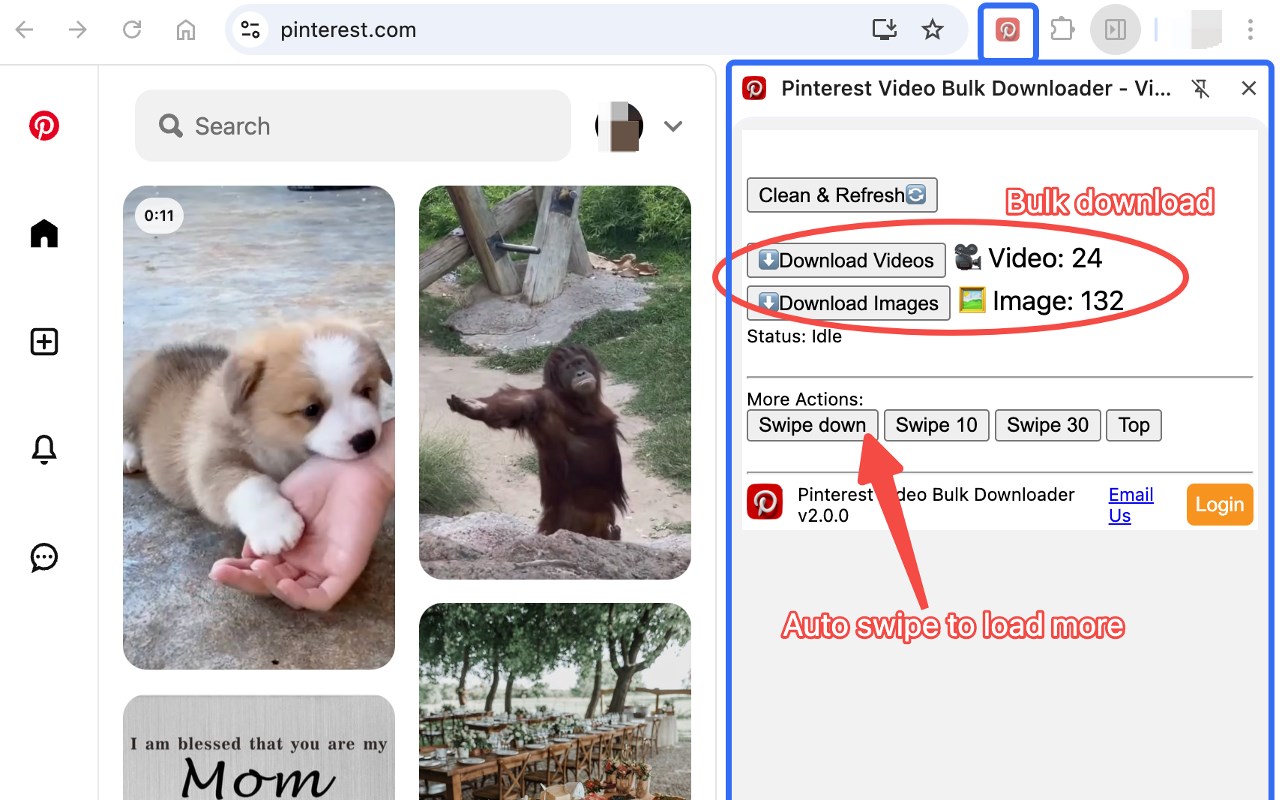Click the 'Pinterest Video Bulk Downloader v2.0.0' footer text
The image size is (1280, 800).
pyautogui.click(x=936, y=505)
